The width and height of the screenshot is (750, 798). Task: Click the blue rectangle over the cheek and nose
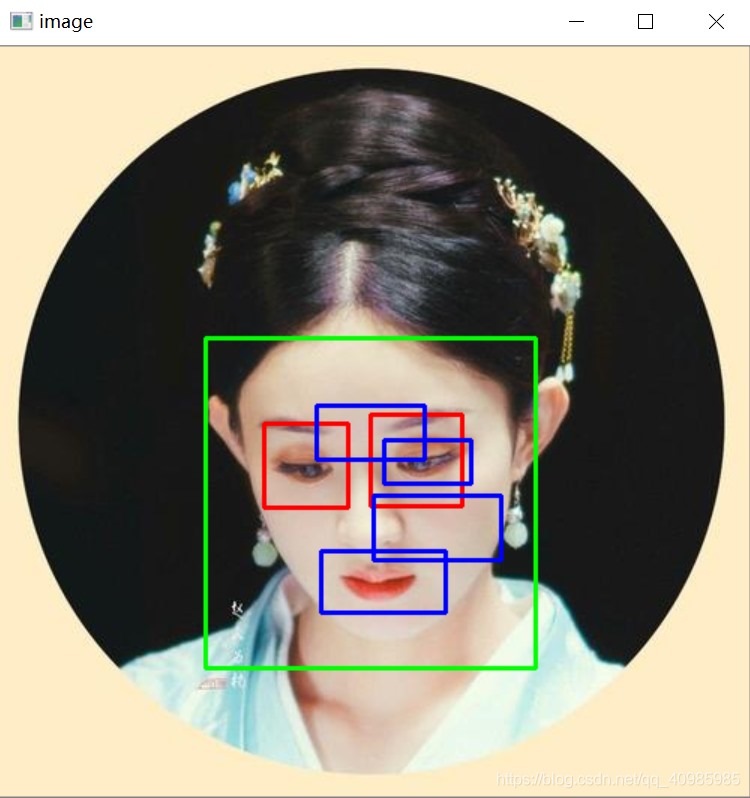[x=438, y=527]
